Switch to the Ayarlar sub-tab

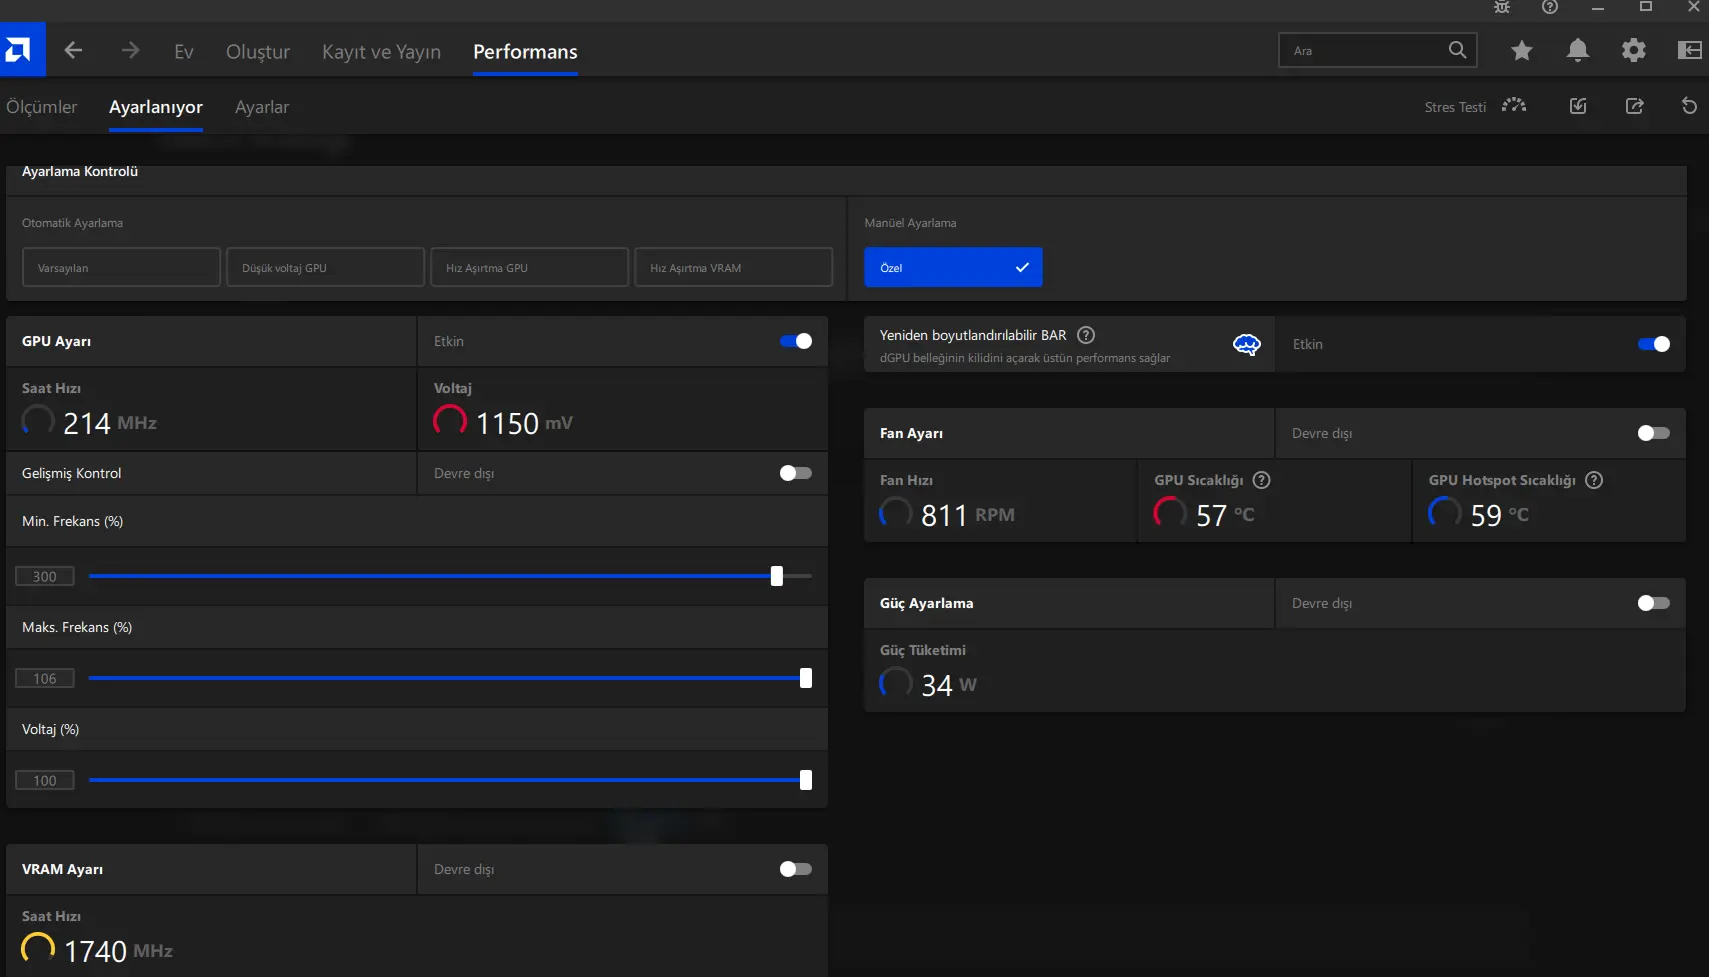coord(262,107)
